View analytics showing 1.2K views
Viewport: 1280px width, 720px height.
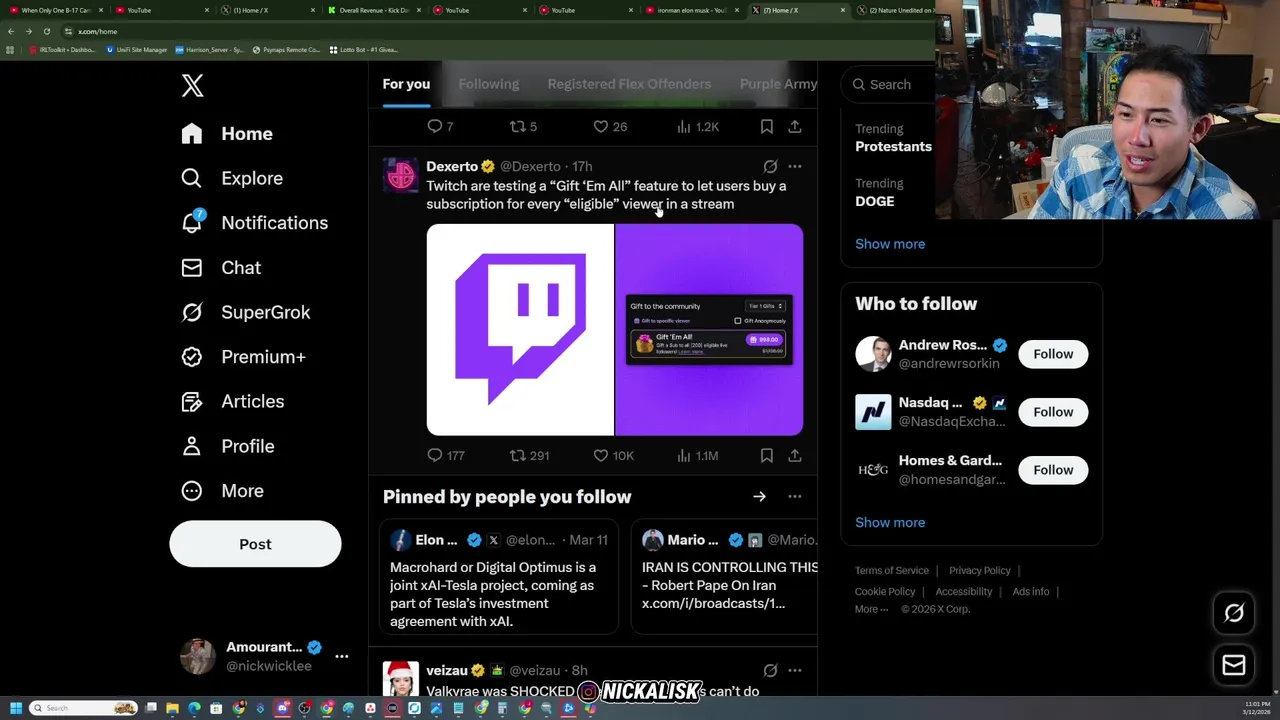point(697,127)
